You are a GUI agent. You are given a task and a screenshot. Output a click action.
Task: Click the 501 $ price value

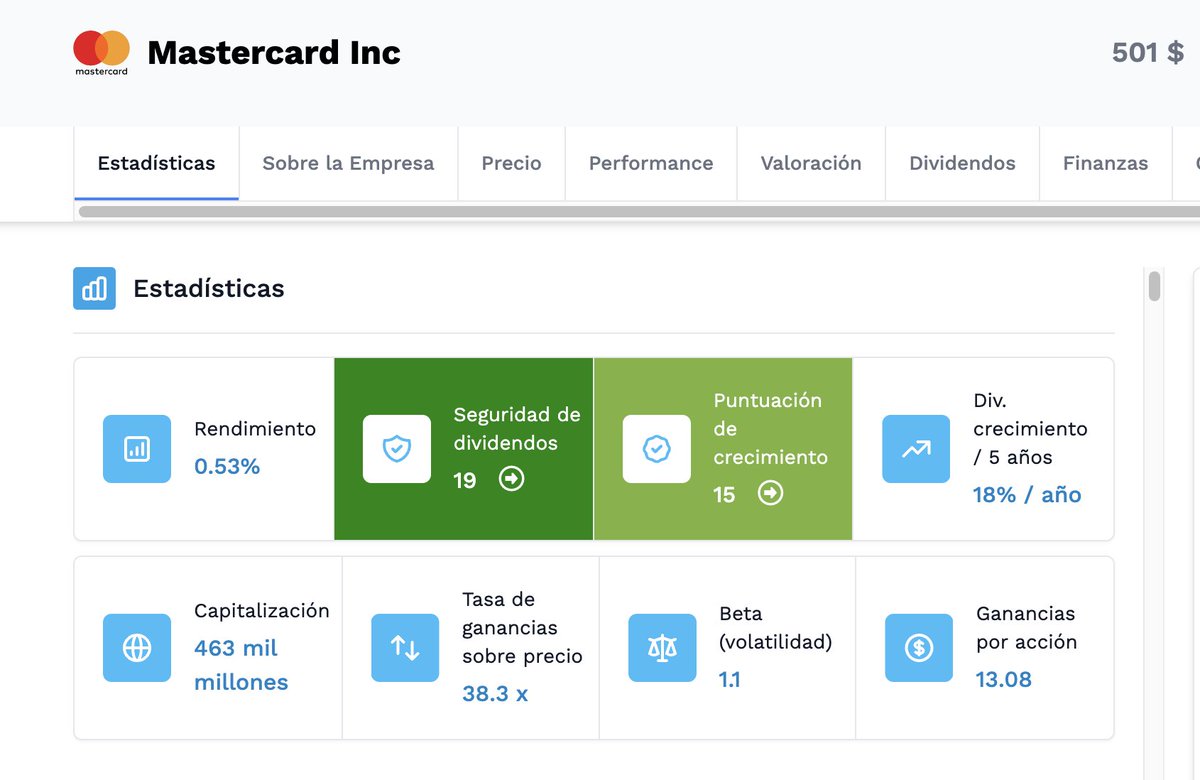[1148, 52]
